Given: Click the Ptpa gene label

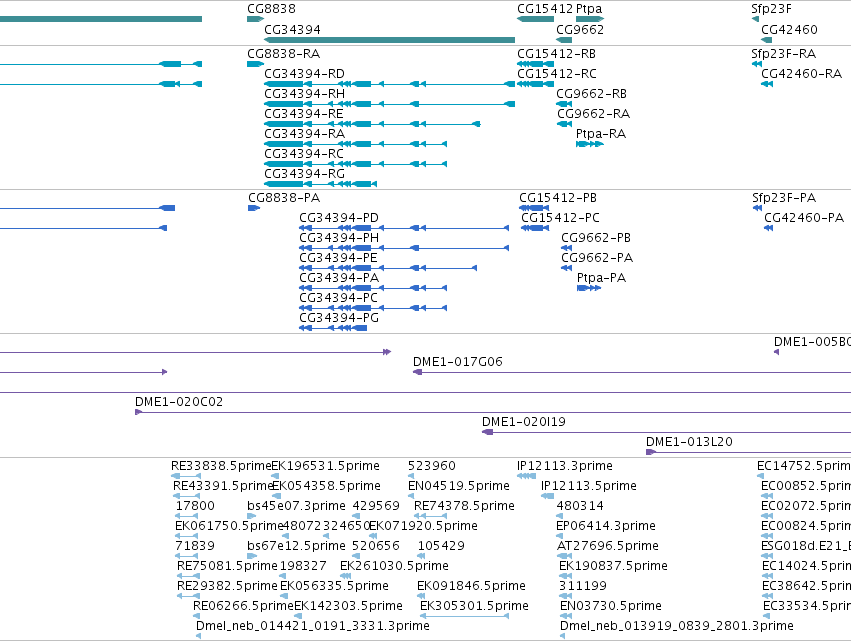Looking at the screenshot, I should pyautogui.click(x=589, y=9).
